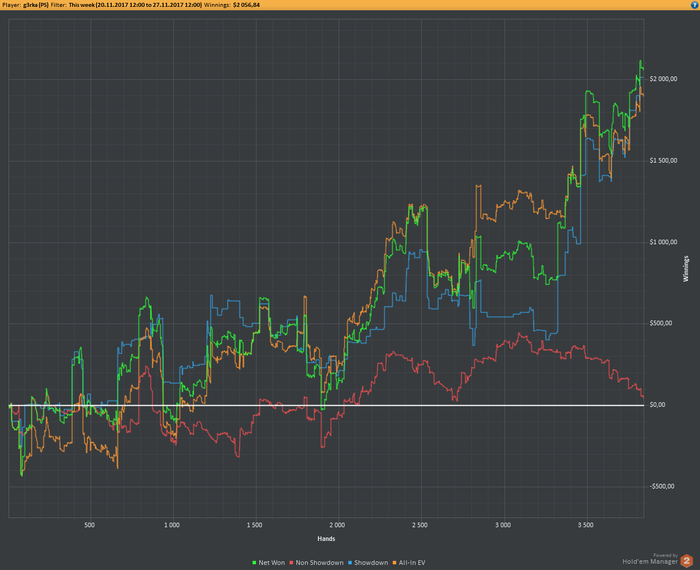
Task: Click the $1 500,00 y-axis label
Action: click(x=663, y=160)
